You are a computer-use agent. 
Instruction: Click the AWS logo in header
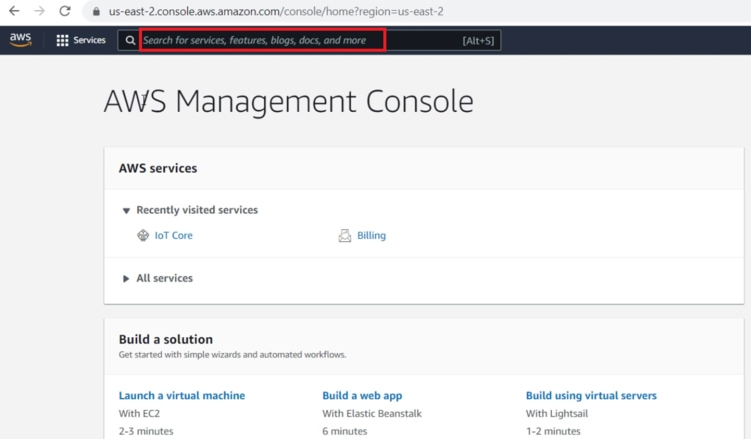pyautogui.click(x=21, y=40)
